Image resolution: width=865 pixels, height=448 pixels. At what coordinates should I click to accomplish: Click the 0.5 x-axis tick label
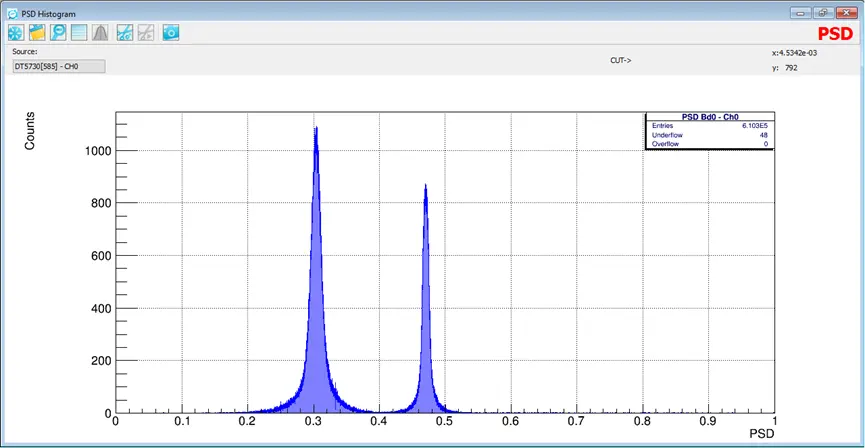445,422
